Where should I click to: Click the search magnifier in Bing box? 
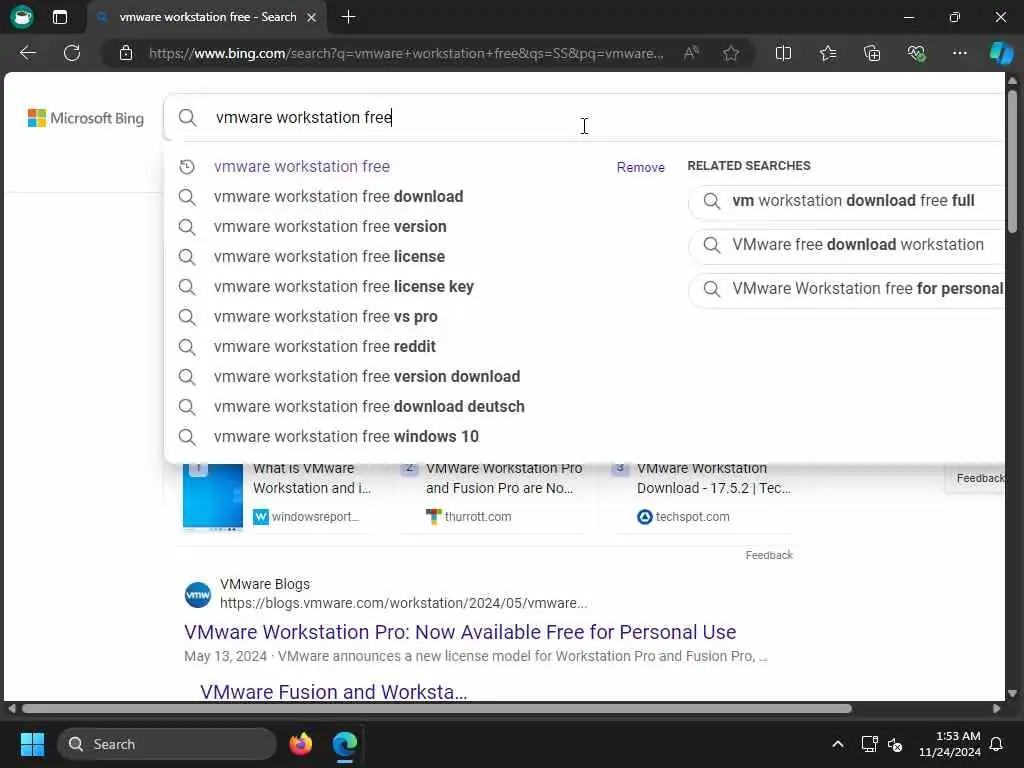coord(187,118)
